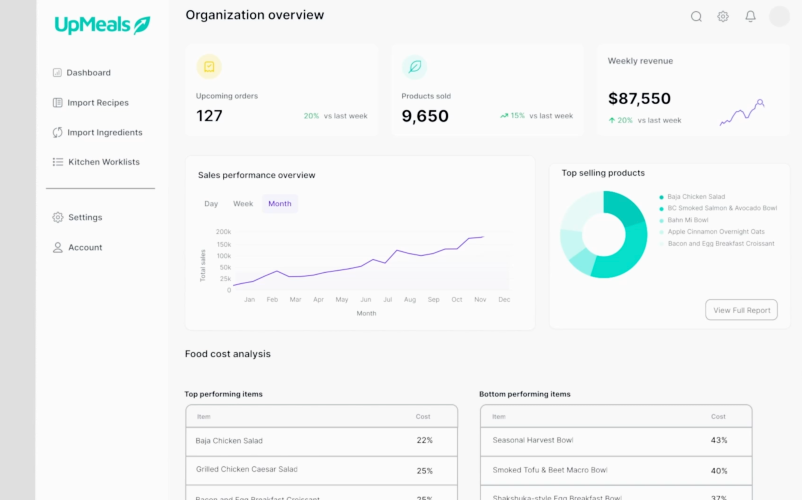Click the View Full Report button

741,310
